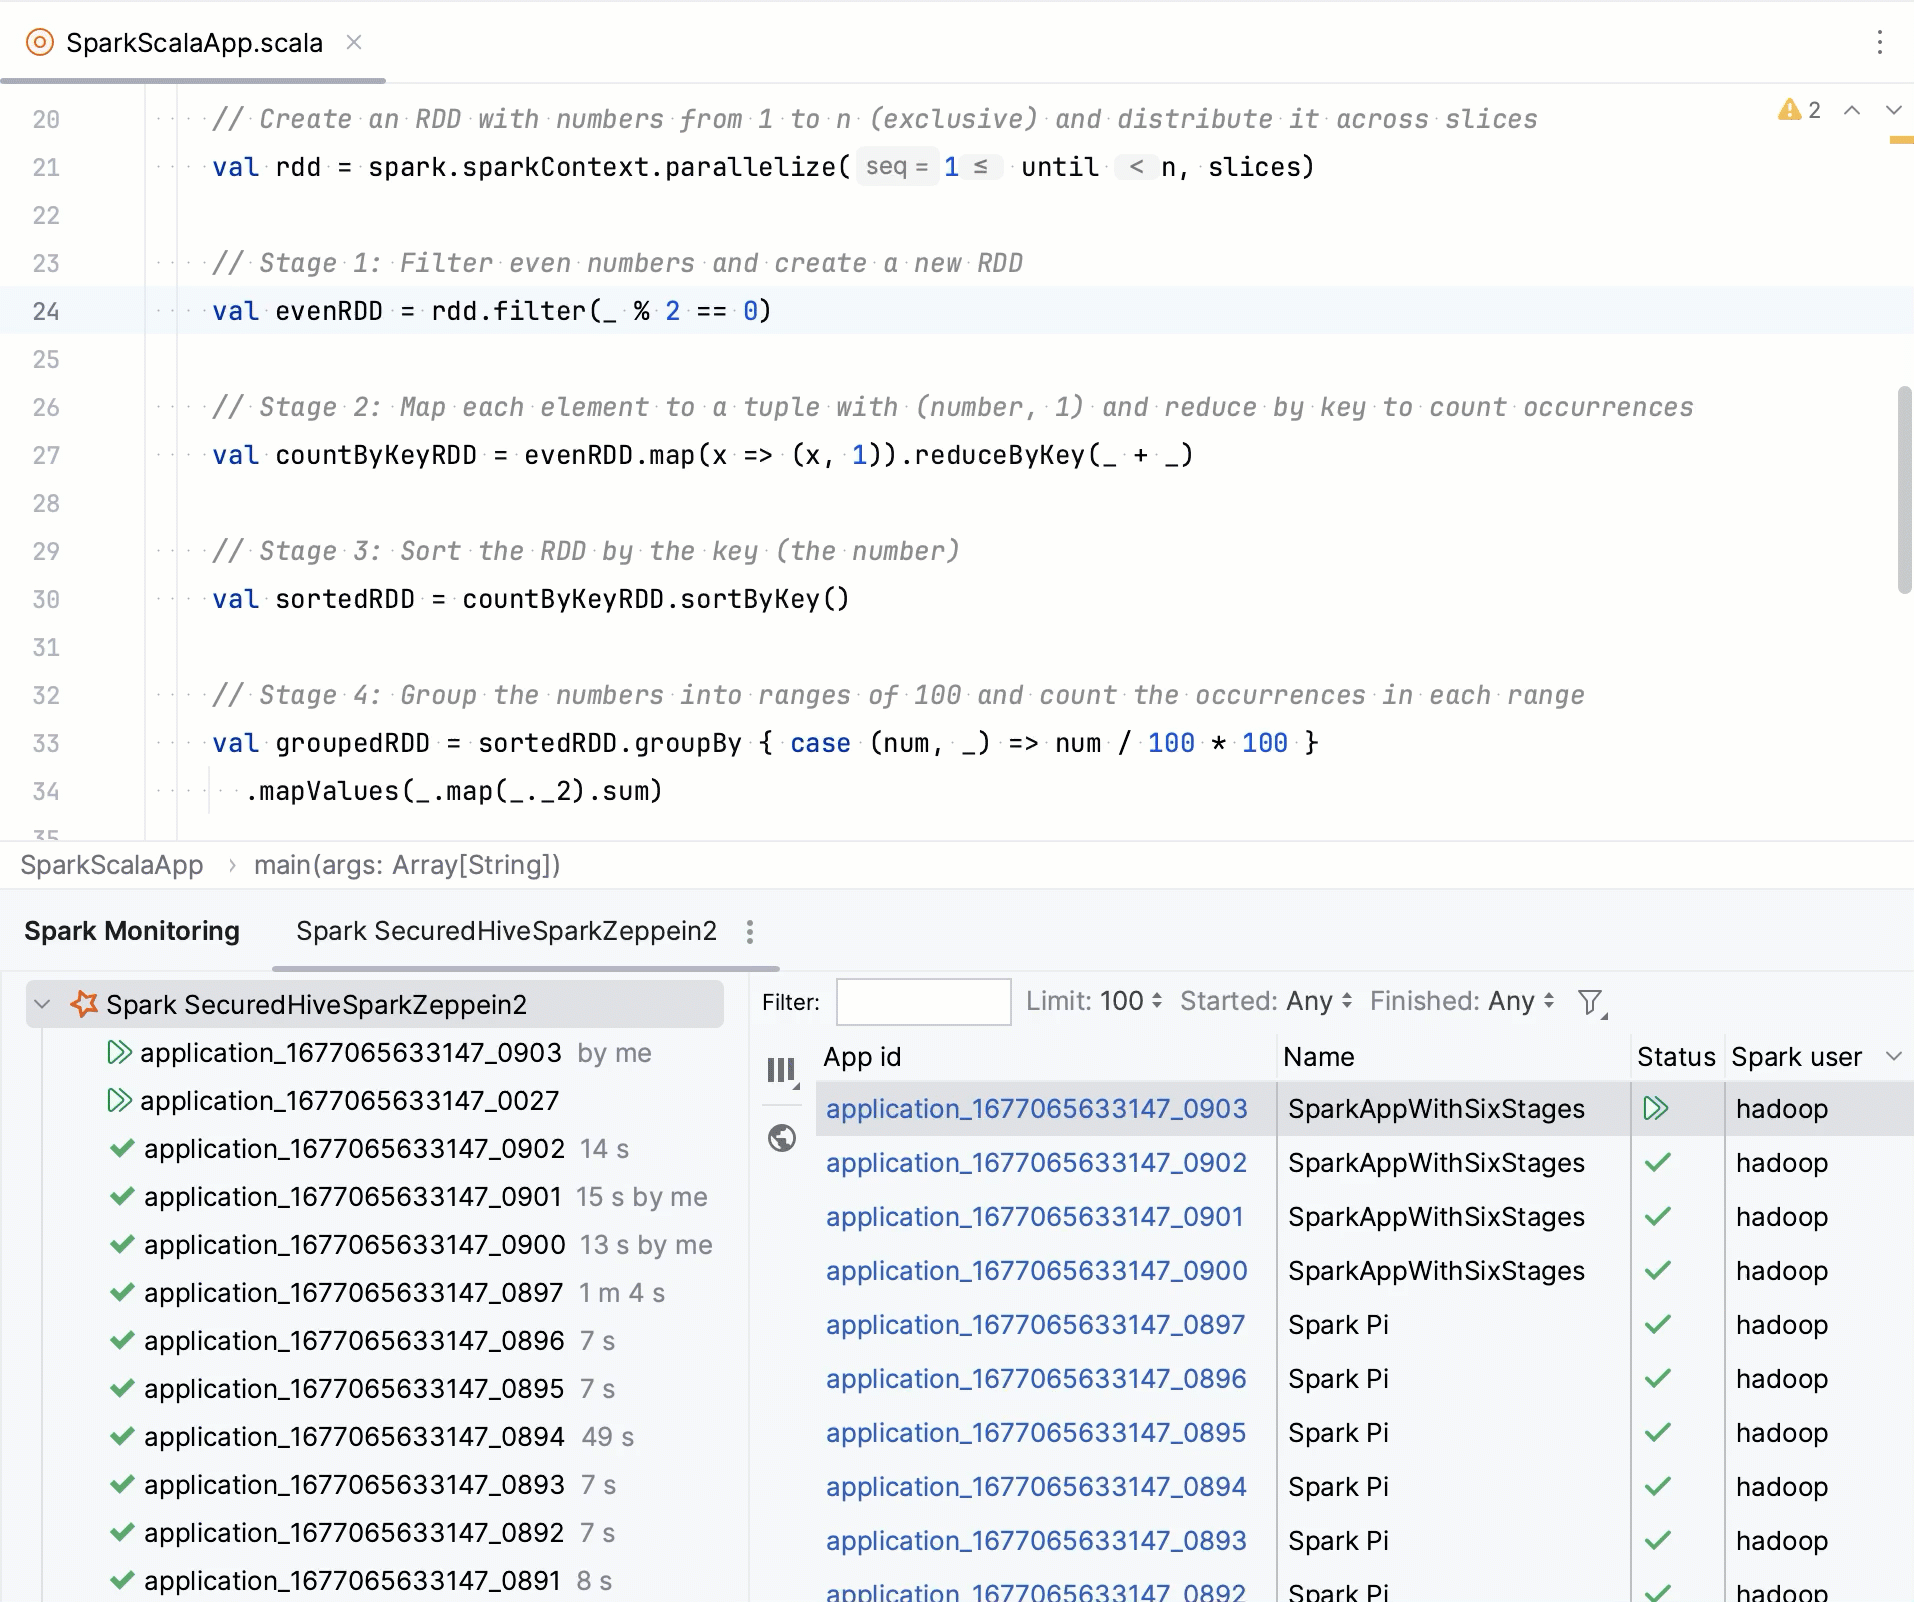This screenshot has width=1914, height=1602.
Task: Click the warnings indicator showing 2
Action: coord(1800,110)
